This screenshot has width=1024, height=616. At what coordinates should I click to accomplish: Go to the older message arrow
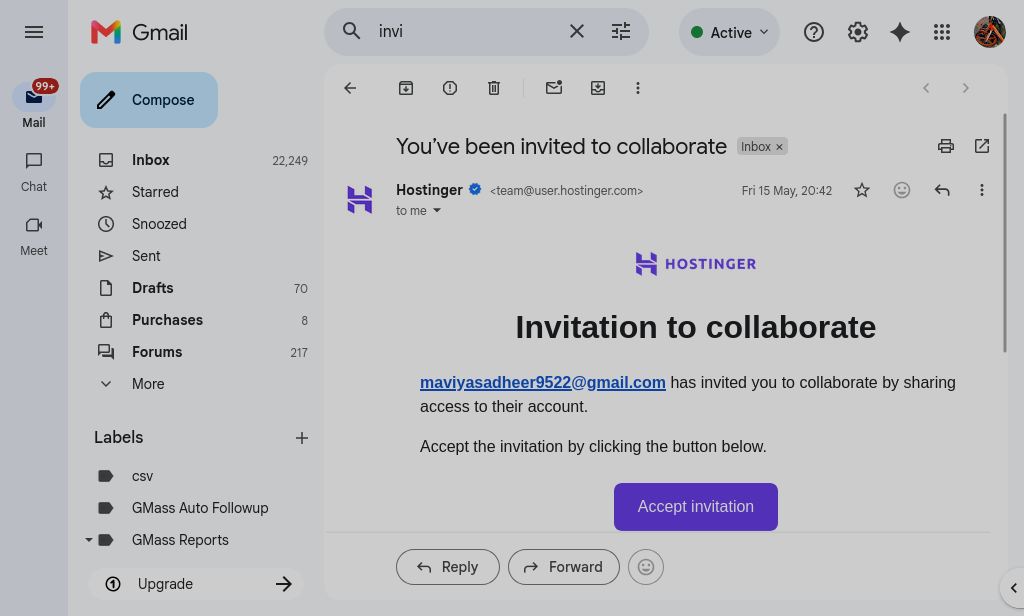[965, 88]
